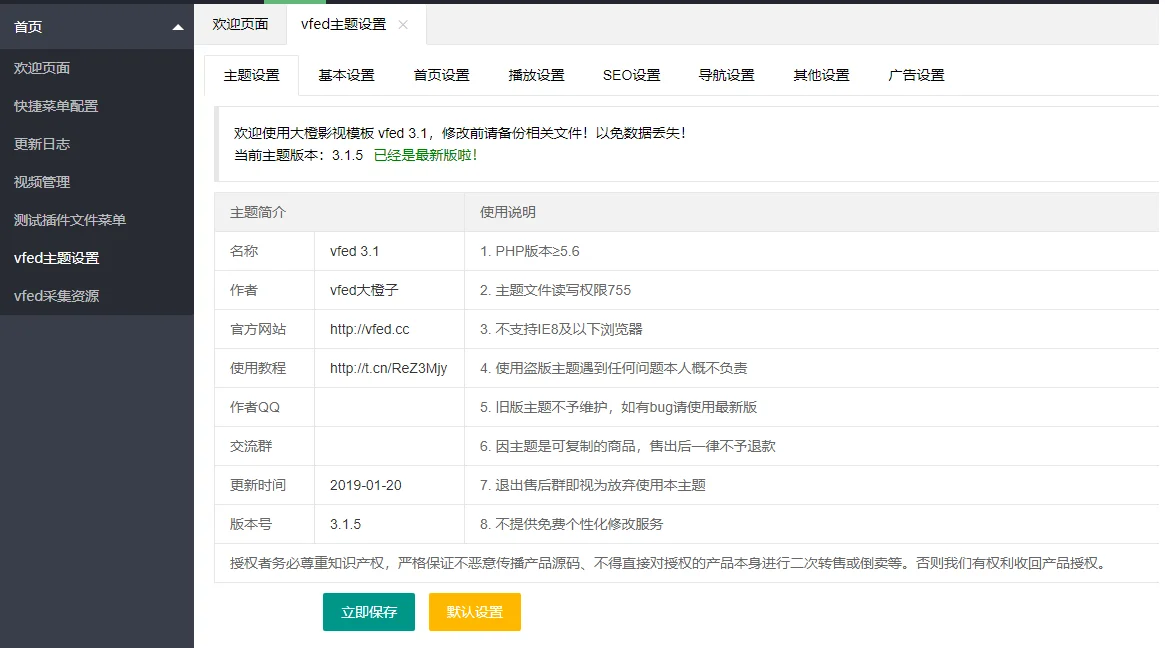Select the 基本设置 settings tab
The image size is (1165, 648).
click(346, 75)
